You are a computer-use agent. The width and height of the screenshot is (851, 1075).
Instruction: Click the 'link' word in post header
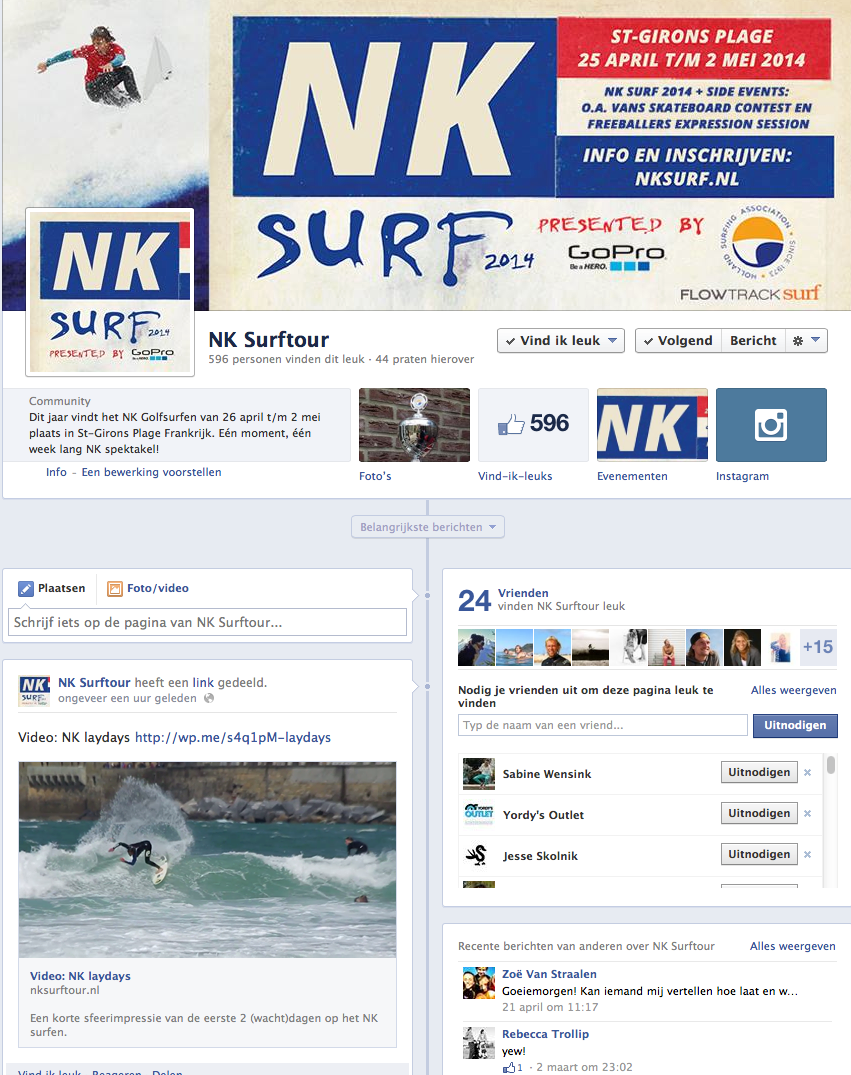pos(203,682)
